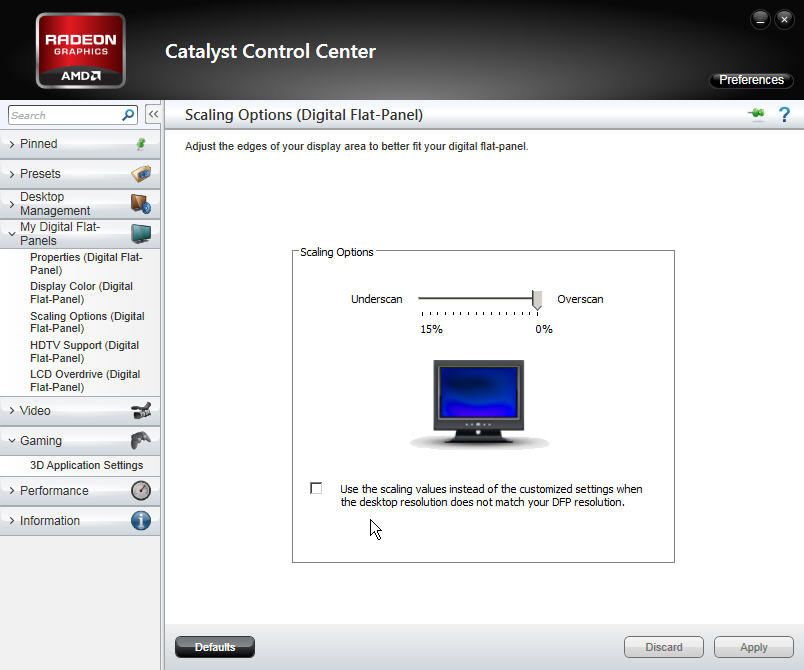
Task: Open Display Color (Digital Flat-Panel) page
Action: [x=81, y=293]
